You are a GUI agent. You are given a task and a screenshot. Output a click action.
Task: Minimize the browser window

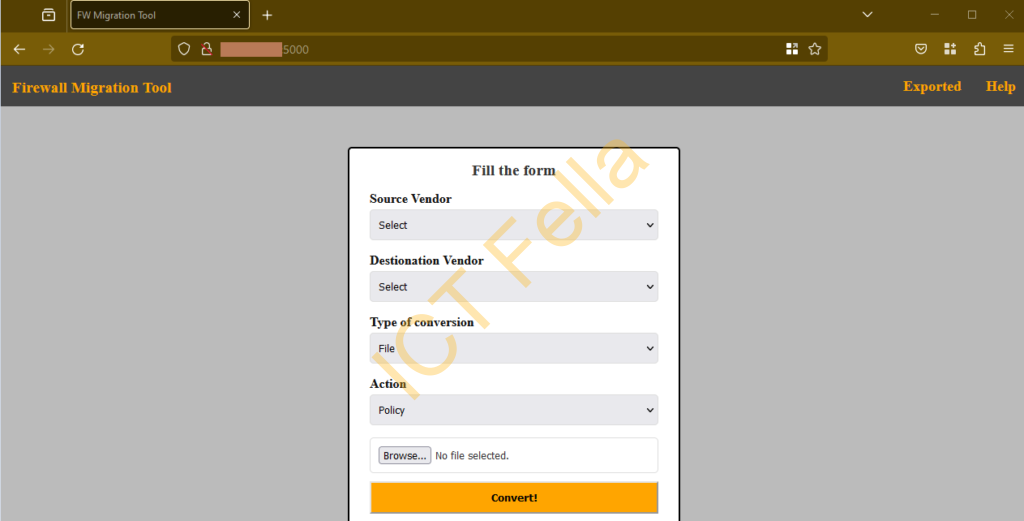point(935,14)
